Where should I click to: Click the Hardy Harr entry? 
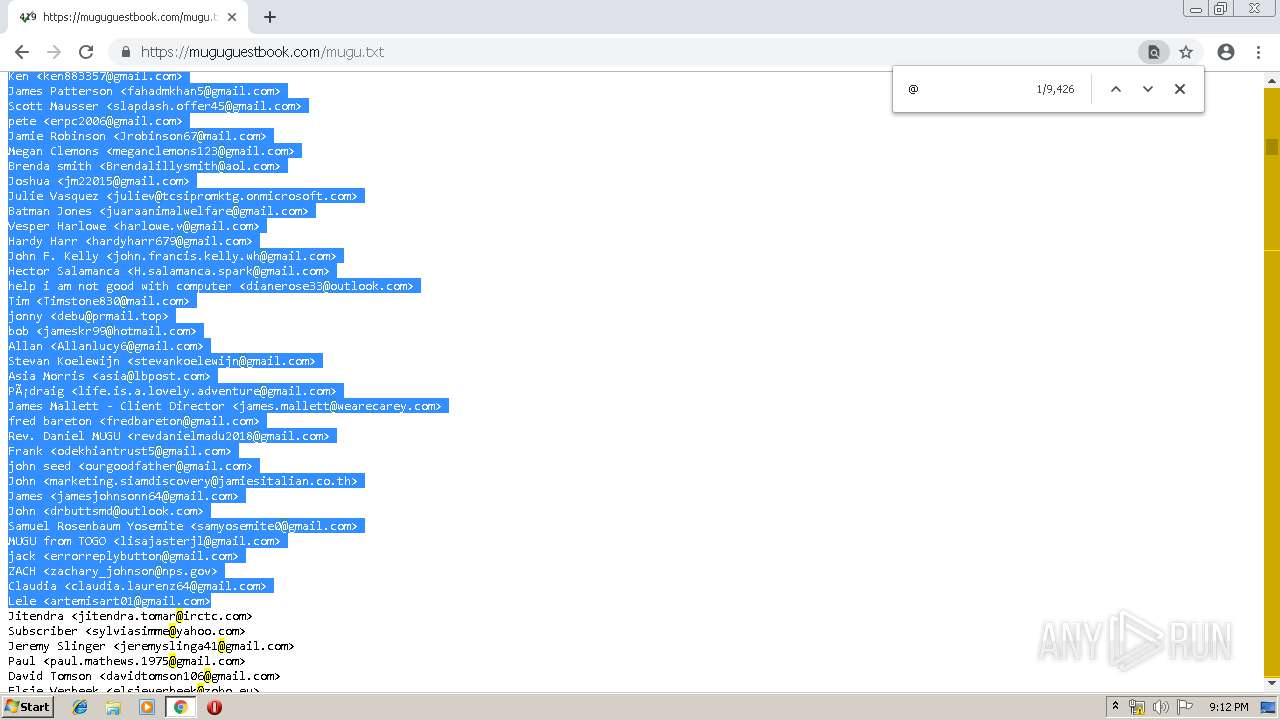130,241
